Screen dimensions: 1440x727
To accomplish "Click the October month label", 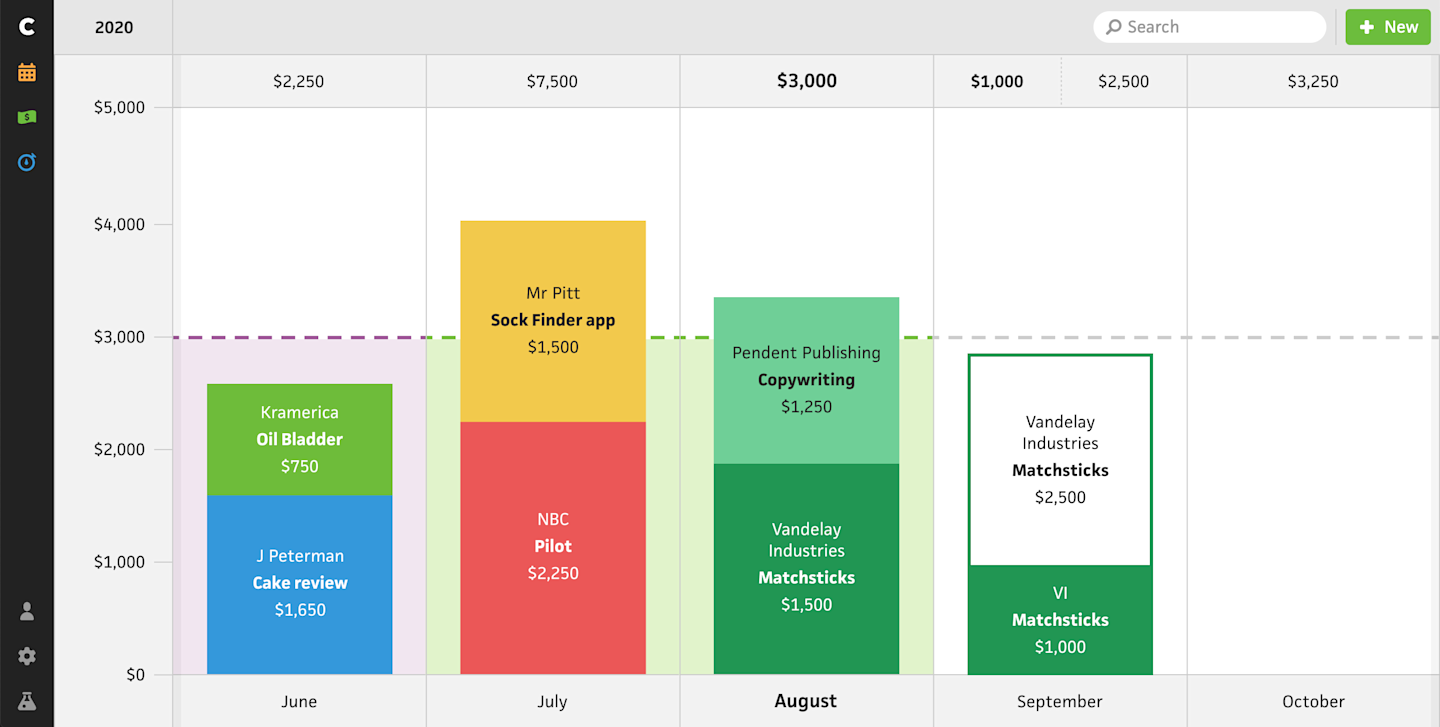I will coord(1313,702).
